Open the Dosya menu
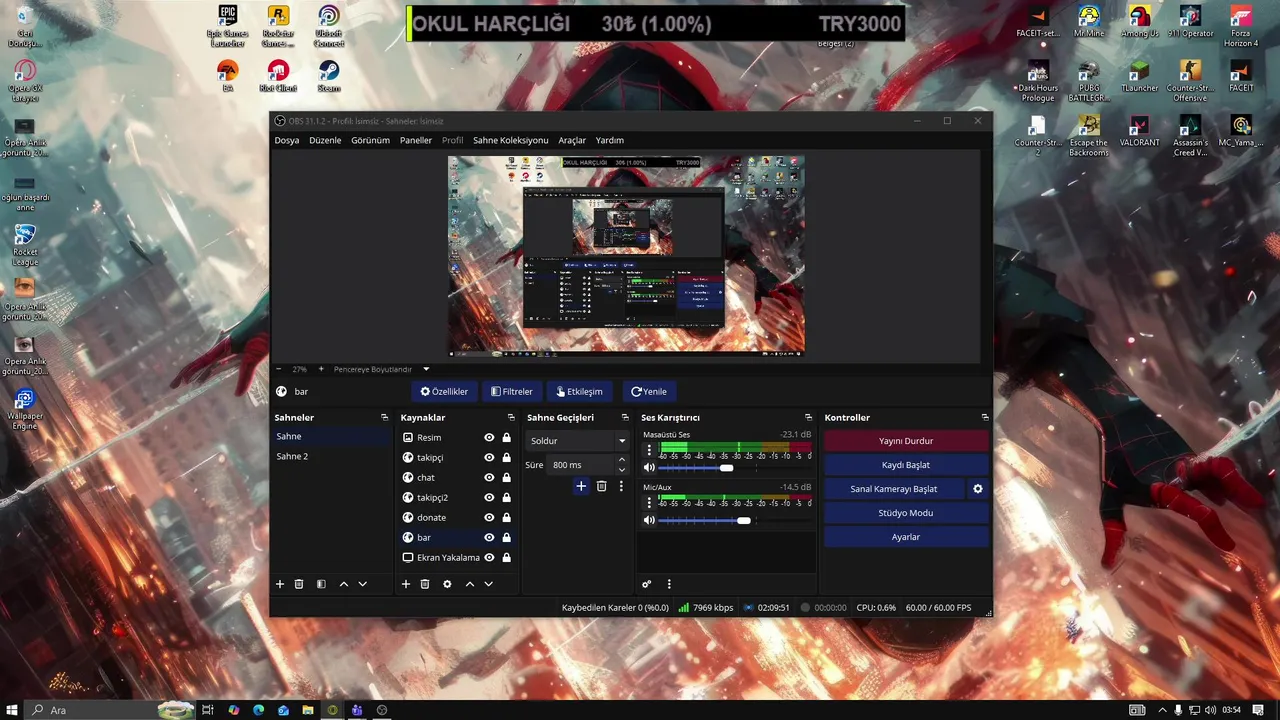 pos(287,140)
